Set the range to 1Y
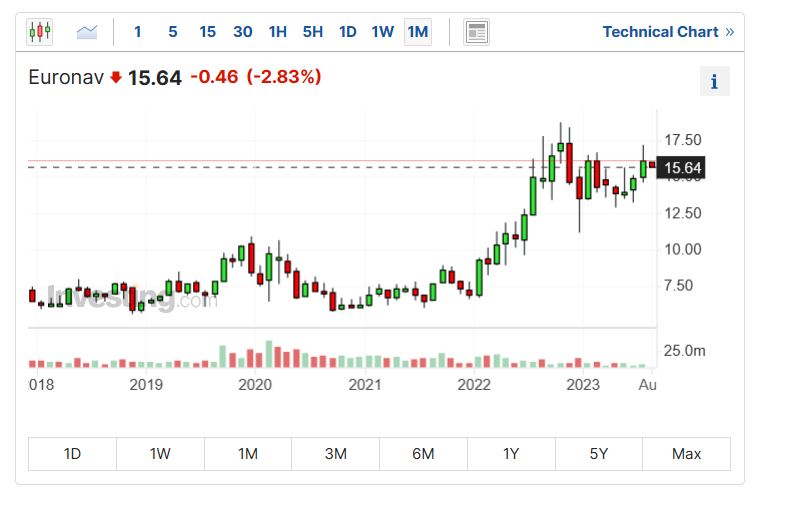The width and height of the screenshot is (789, 514). click(511, 454)
